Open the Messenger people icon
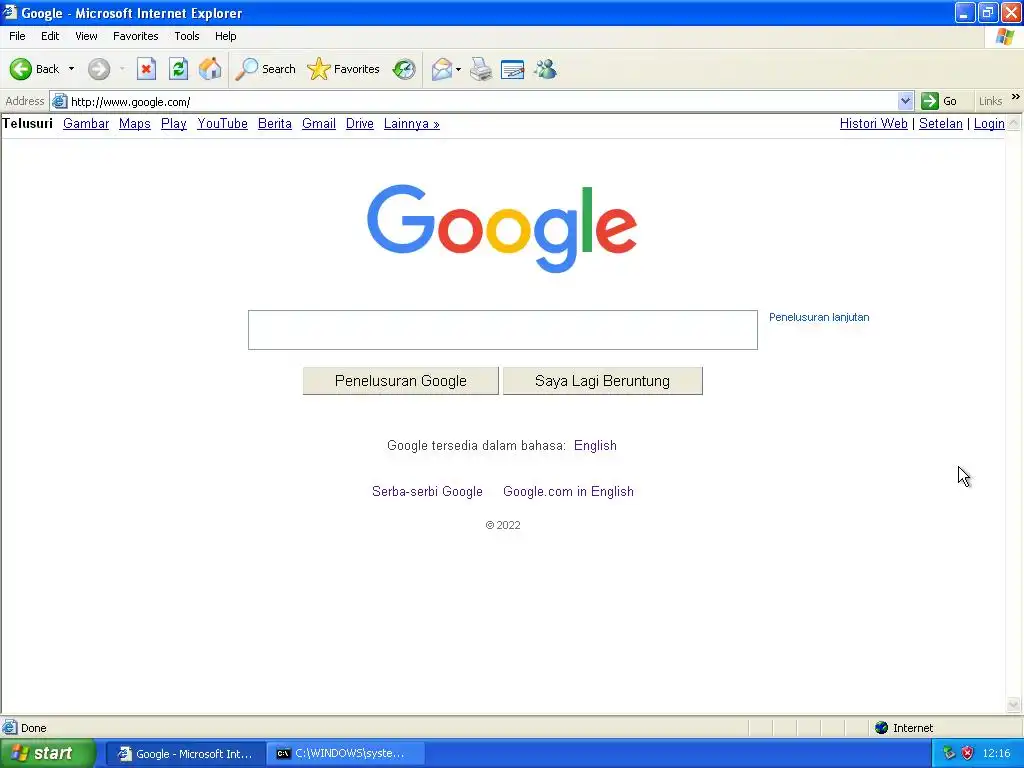This screenshot has height=768, width=1024. (545, 69)
